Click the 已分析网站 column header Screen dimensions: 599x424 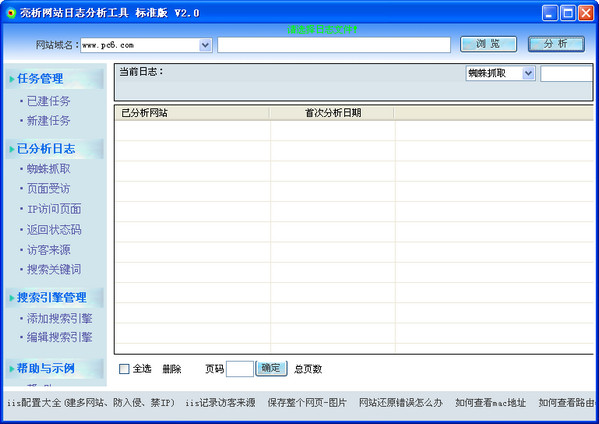pos(192,113)
